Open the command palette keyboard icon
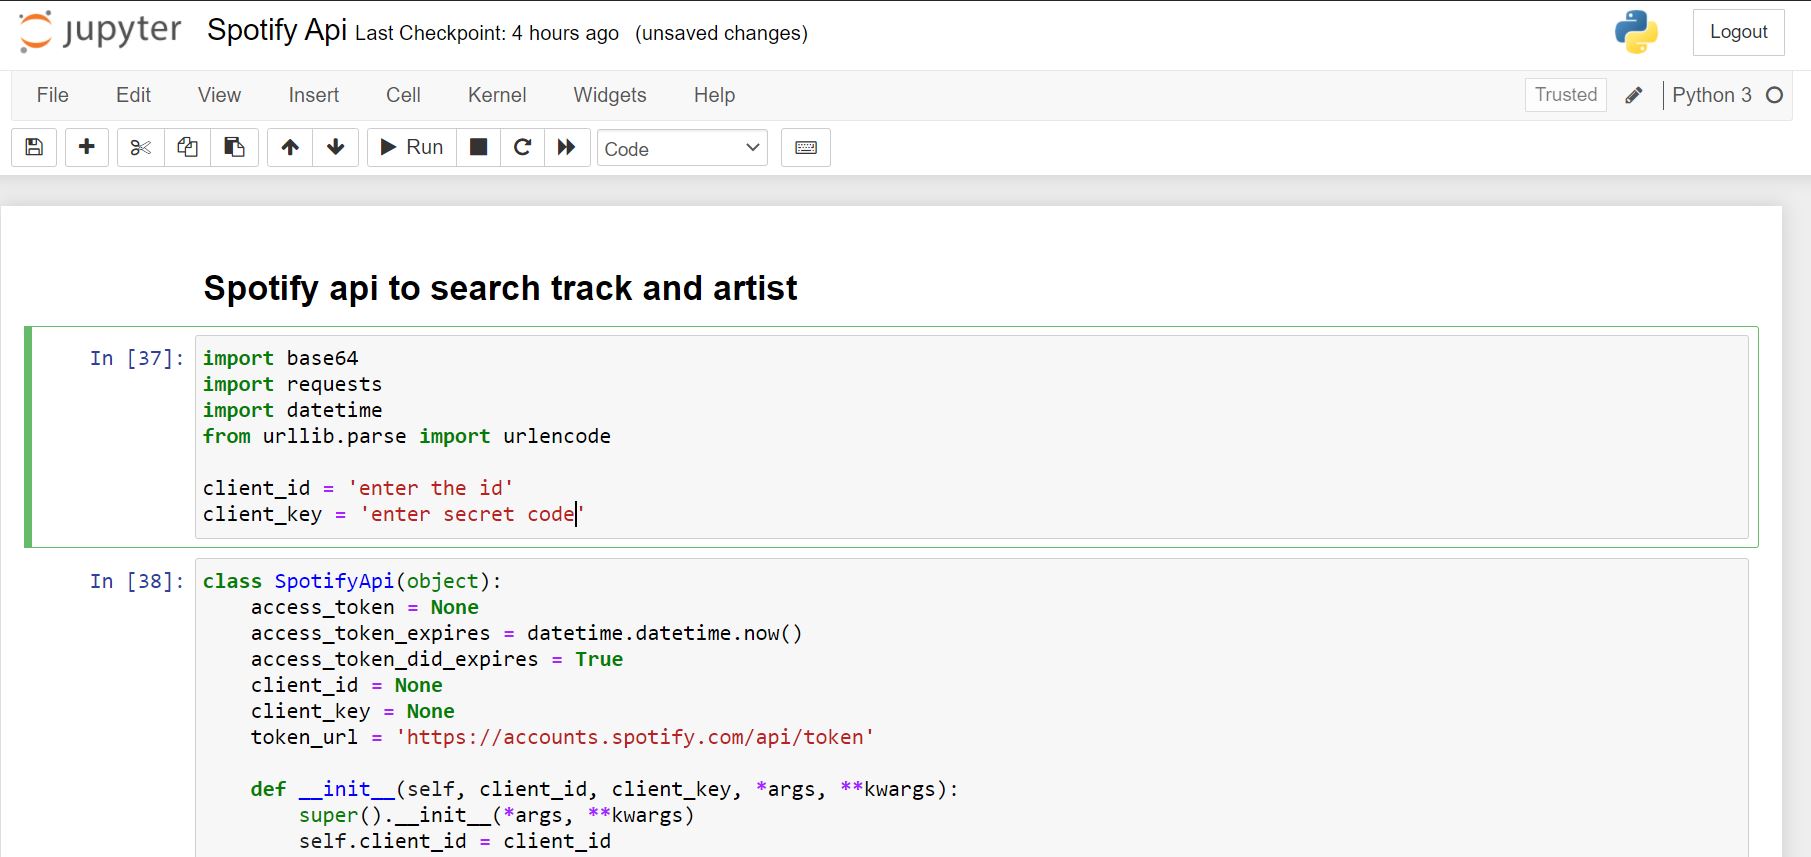 (x=806, y=148)
